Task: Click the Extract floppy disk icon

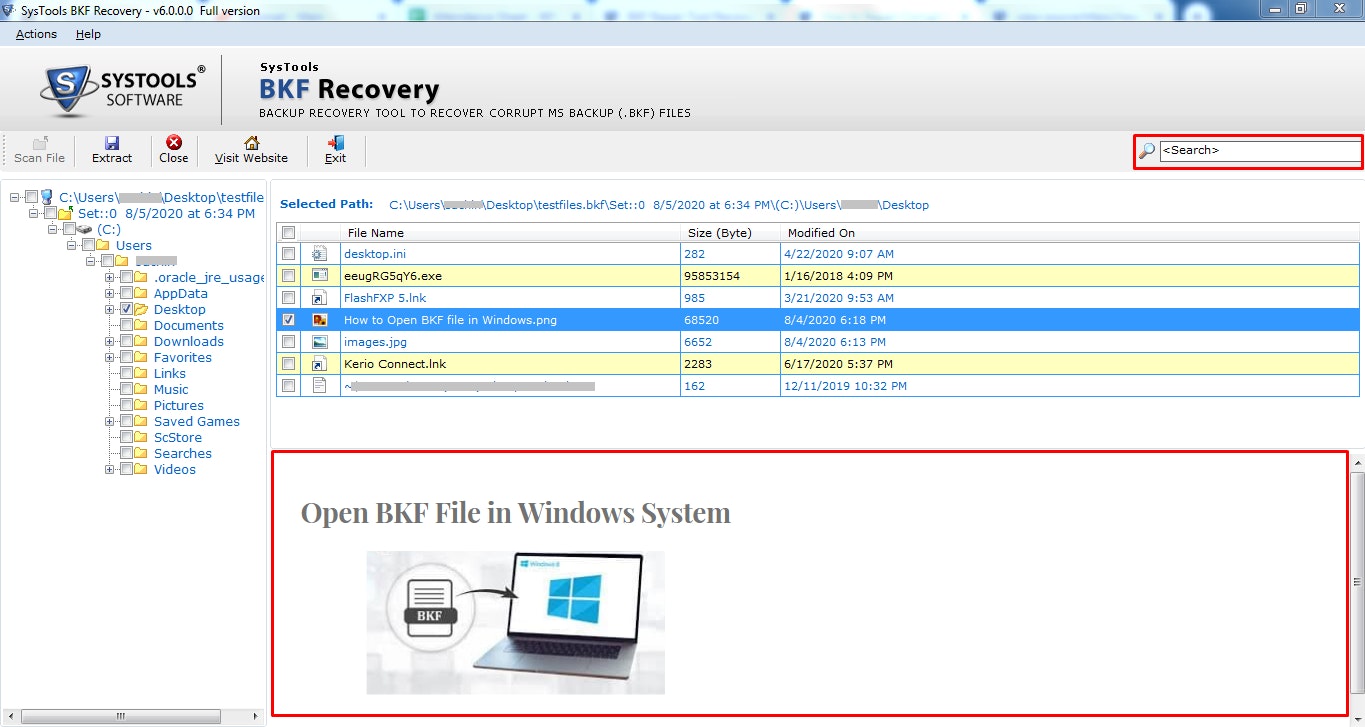Action: (x=112, y=143)
